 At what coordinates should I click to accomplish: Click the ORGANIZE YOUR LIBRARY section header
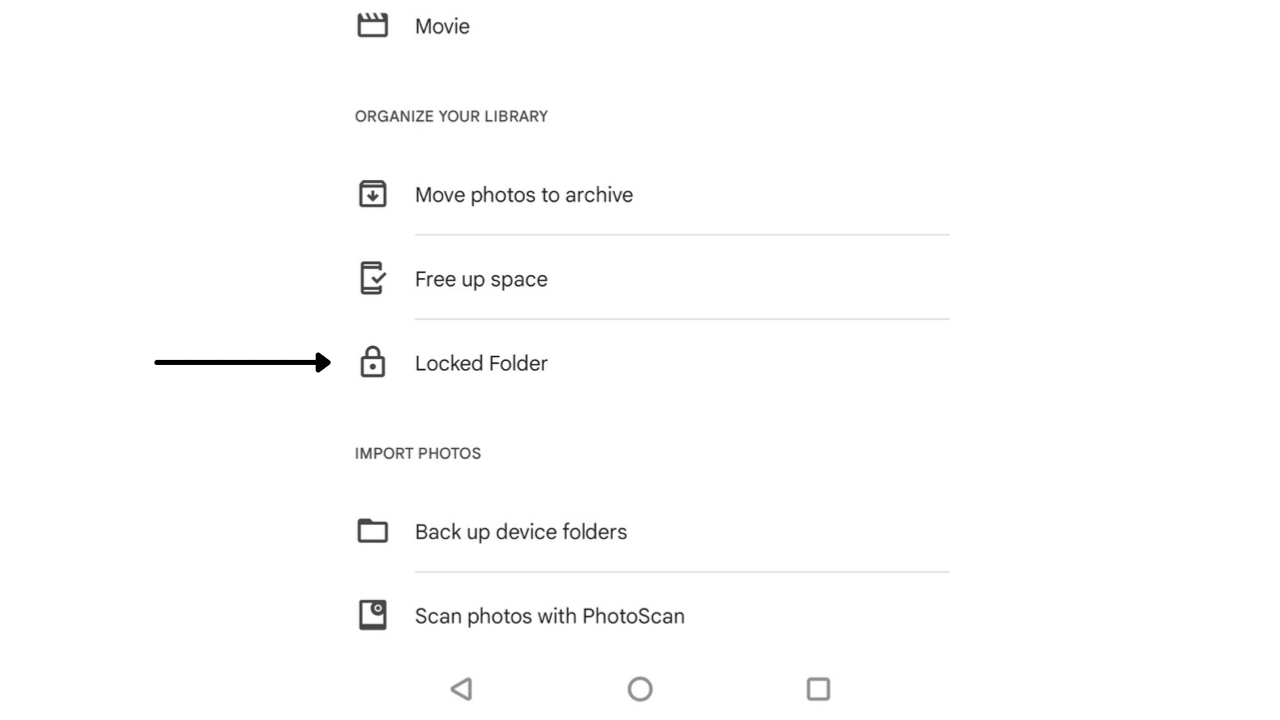click(451, 116)
